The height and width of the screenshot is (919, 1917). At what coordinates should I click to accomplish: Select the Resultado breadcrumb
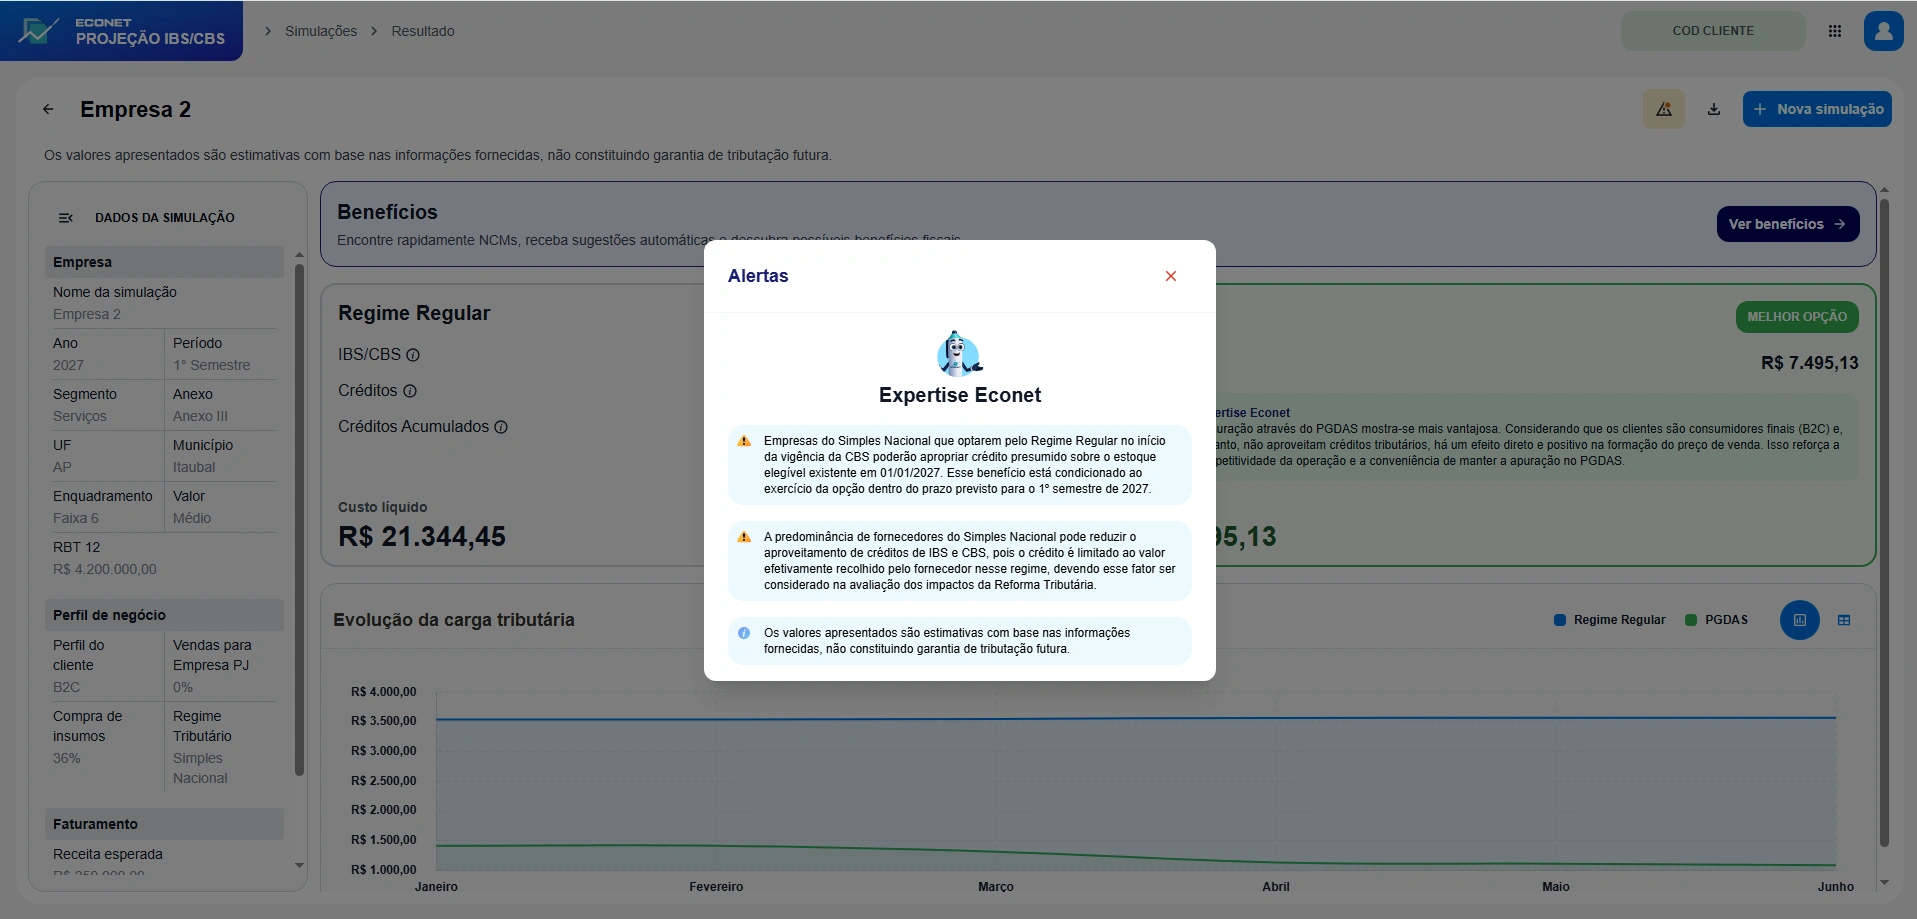(x=423, y=31)
